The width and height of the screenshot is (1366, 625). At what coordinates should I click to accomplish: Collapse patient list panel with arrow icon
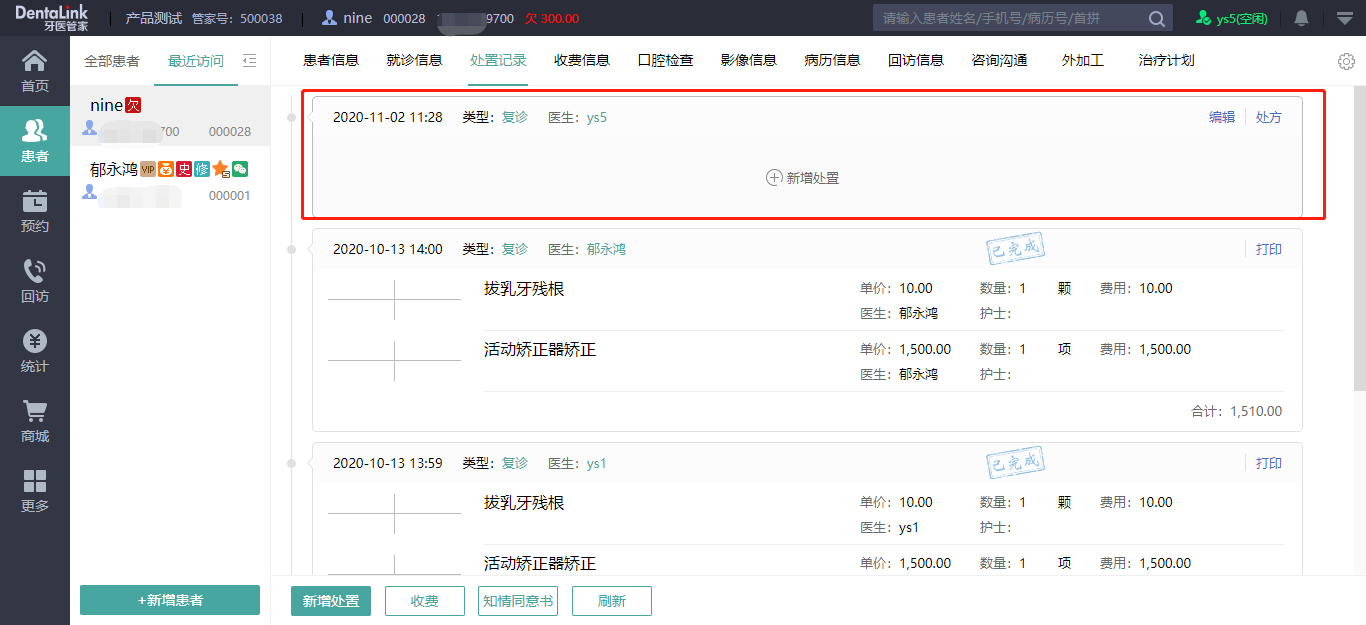249,60
